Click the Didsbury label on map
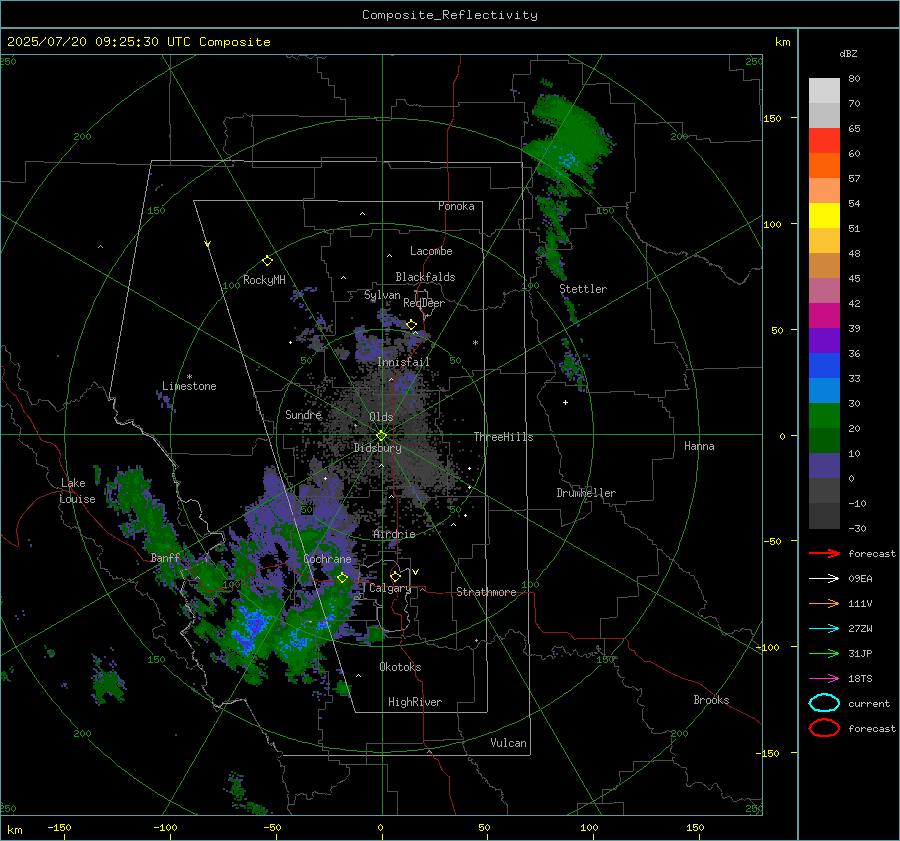Screen dimensions: 900x841 point(378,448)
